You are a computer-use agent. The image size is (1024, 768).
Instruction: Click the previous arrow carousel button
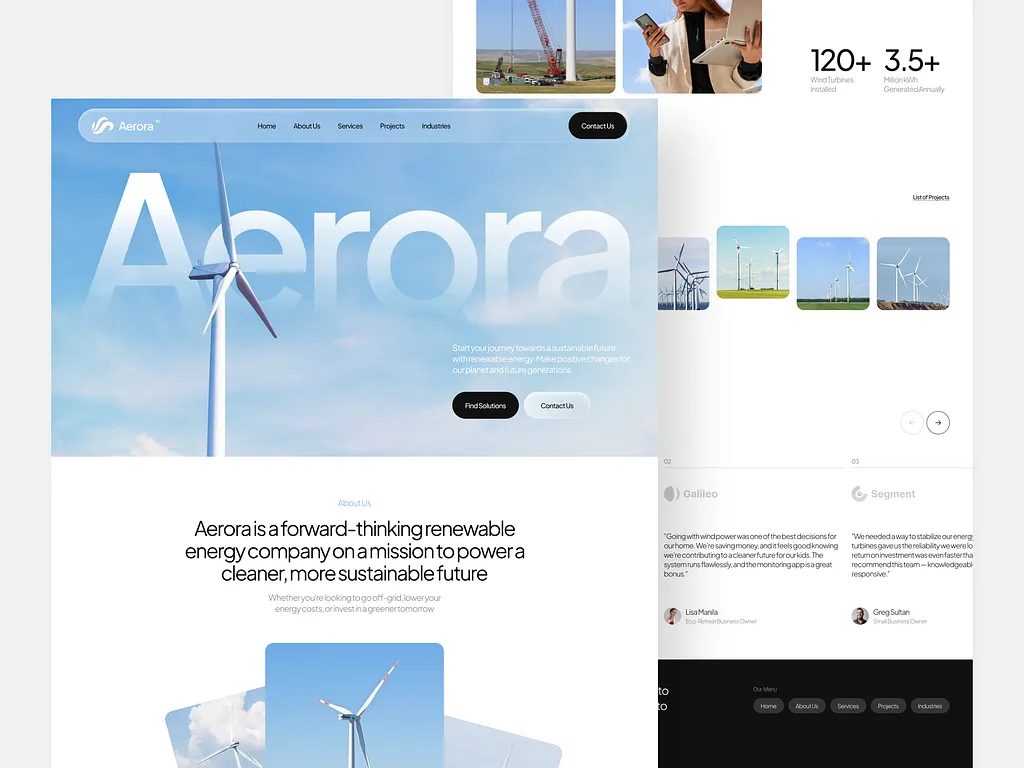[x=911, y=423]
